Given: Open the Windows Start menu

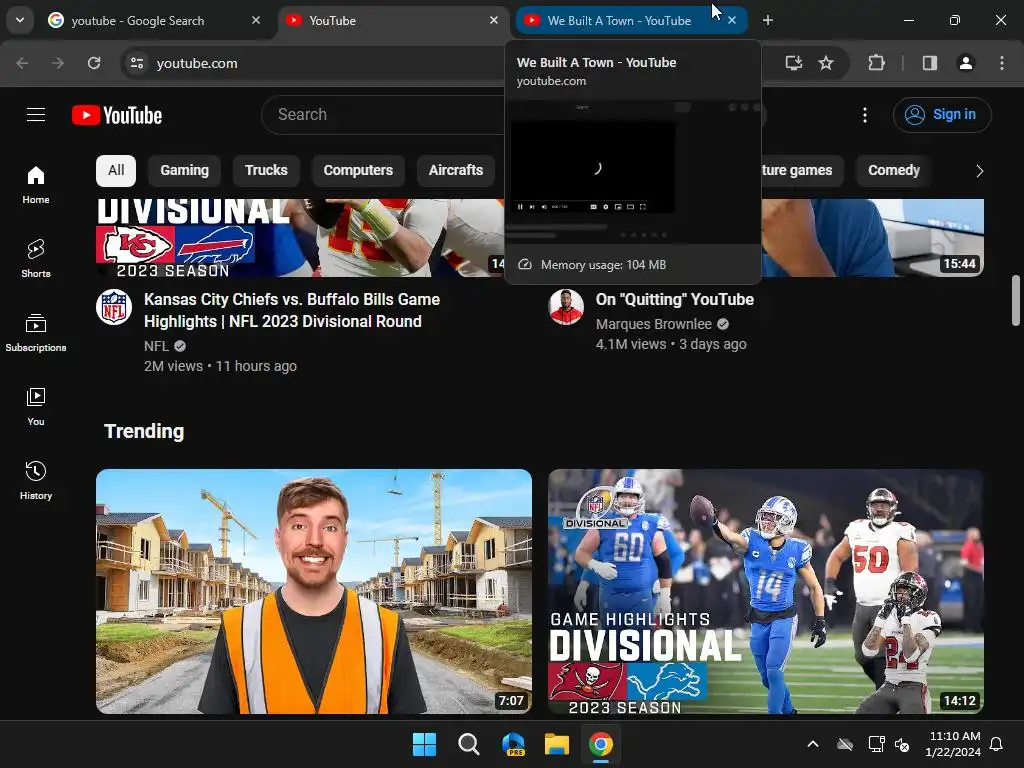Looking at the screenshot, I should (424, 744).
